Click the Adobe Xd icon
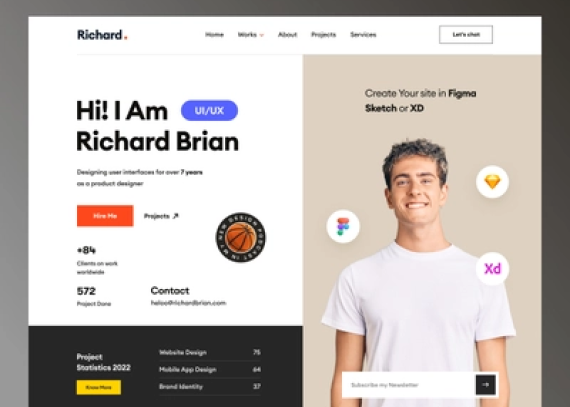This screenshot has height=407, width=570. [x=492, y=269]
